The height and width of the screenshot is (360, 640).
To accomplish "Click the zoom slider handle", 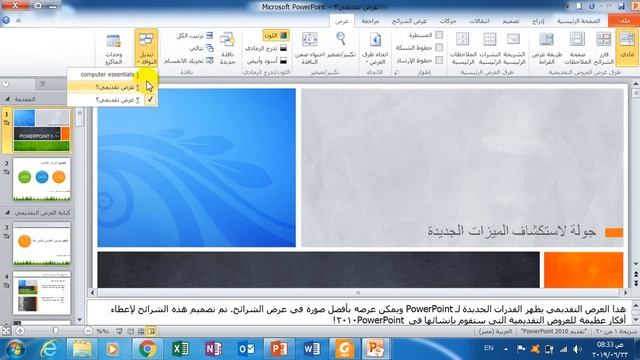I will [55, 331].
